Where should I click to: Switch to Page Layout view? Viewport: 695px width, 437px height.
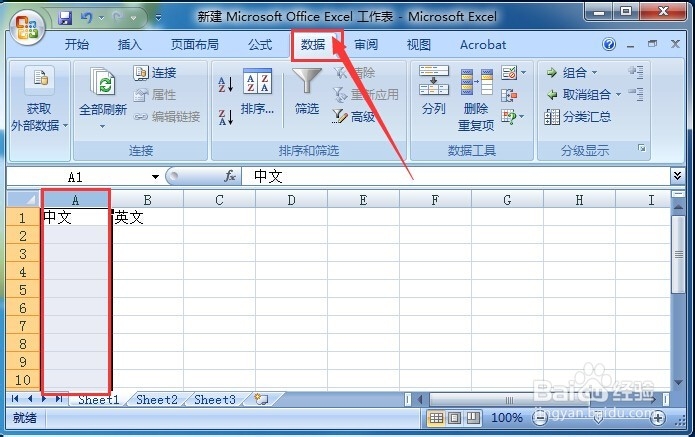(455, 418)
